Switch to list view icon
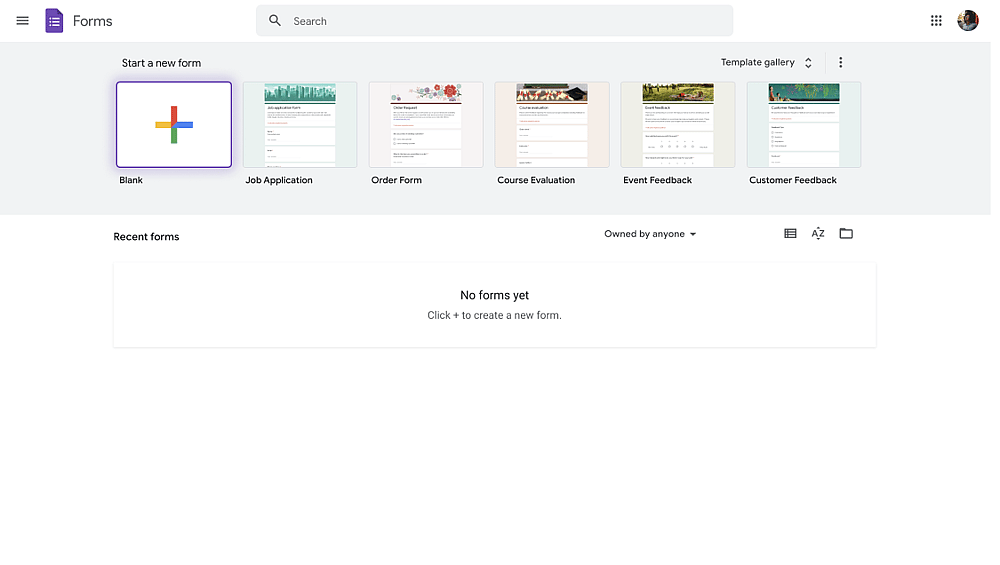 pos(790,234)
